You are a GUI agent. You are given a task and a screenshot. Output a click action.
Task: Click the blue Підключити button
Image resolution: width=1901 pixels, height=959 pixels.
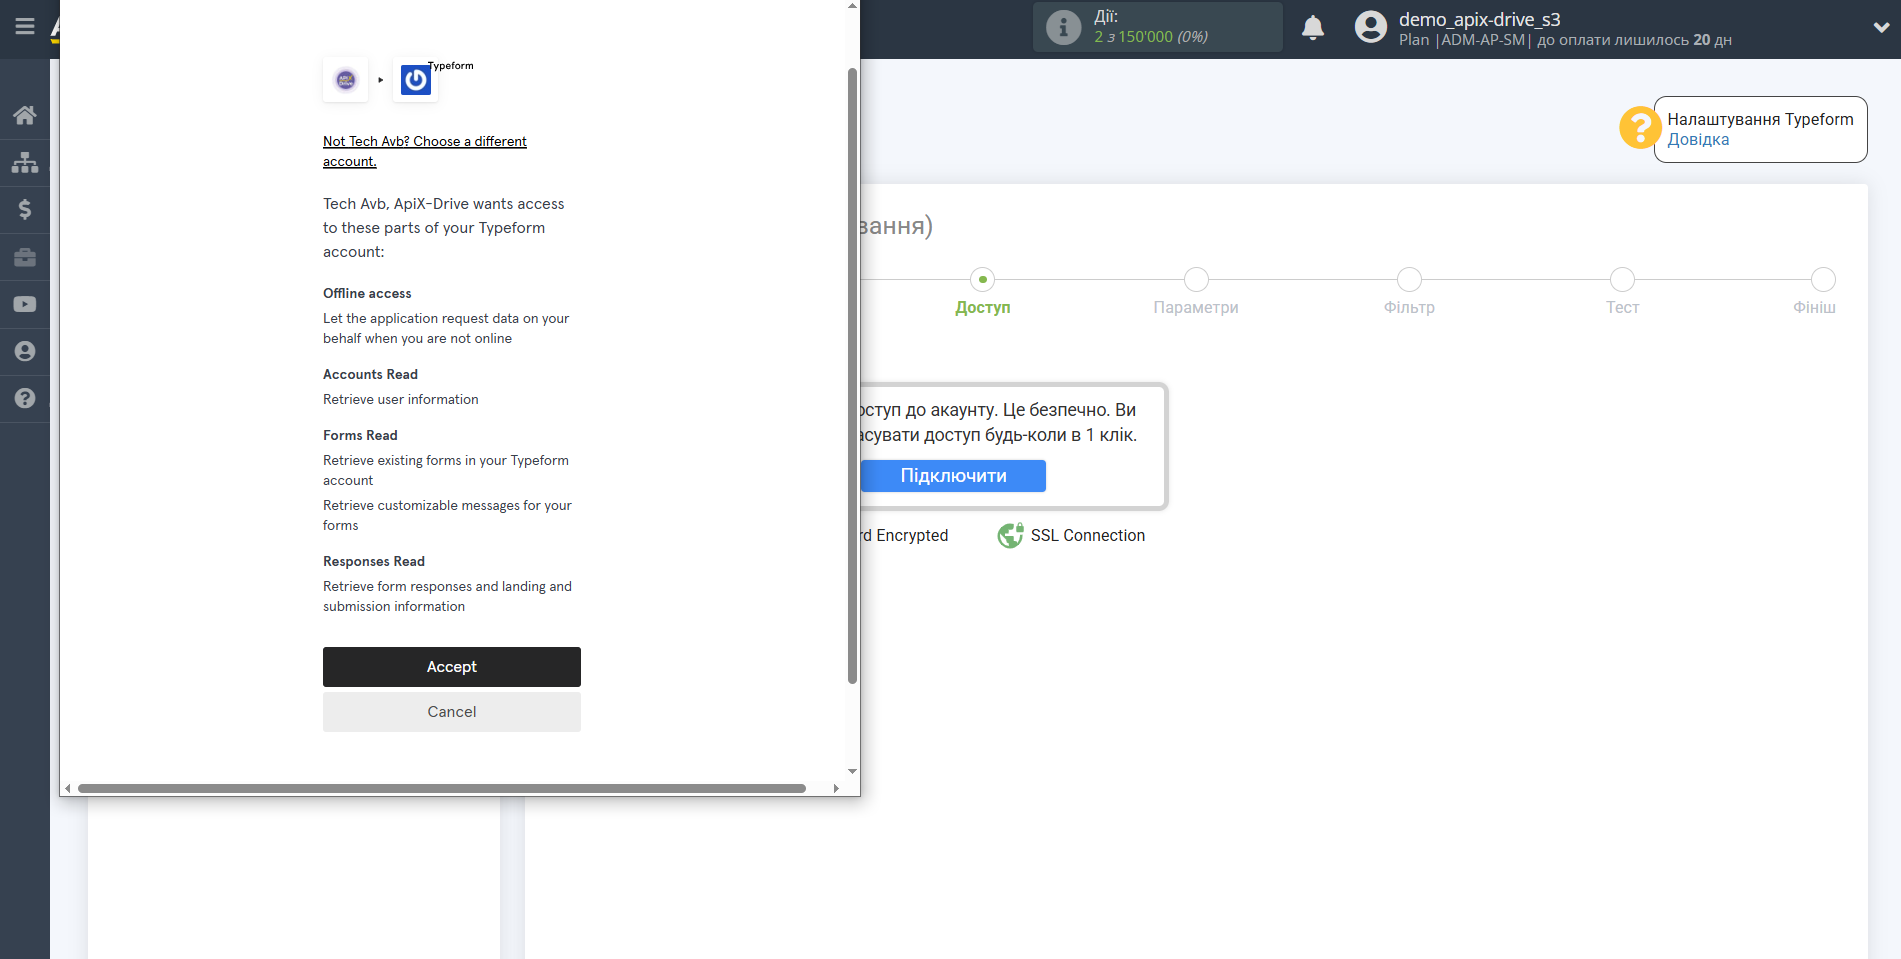pyautogui.click(x=953, y=476)
